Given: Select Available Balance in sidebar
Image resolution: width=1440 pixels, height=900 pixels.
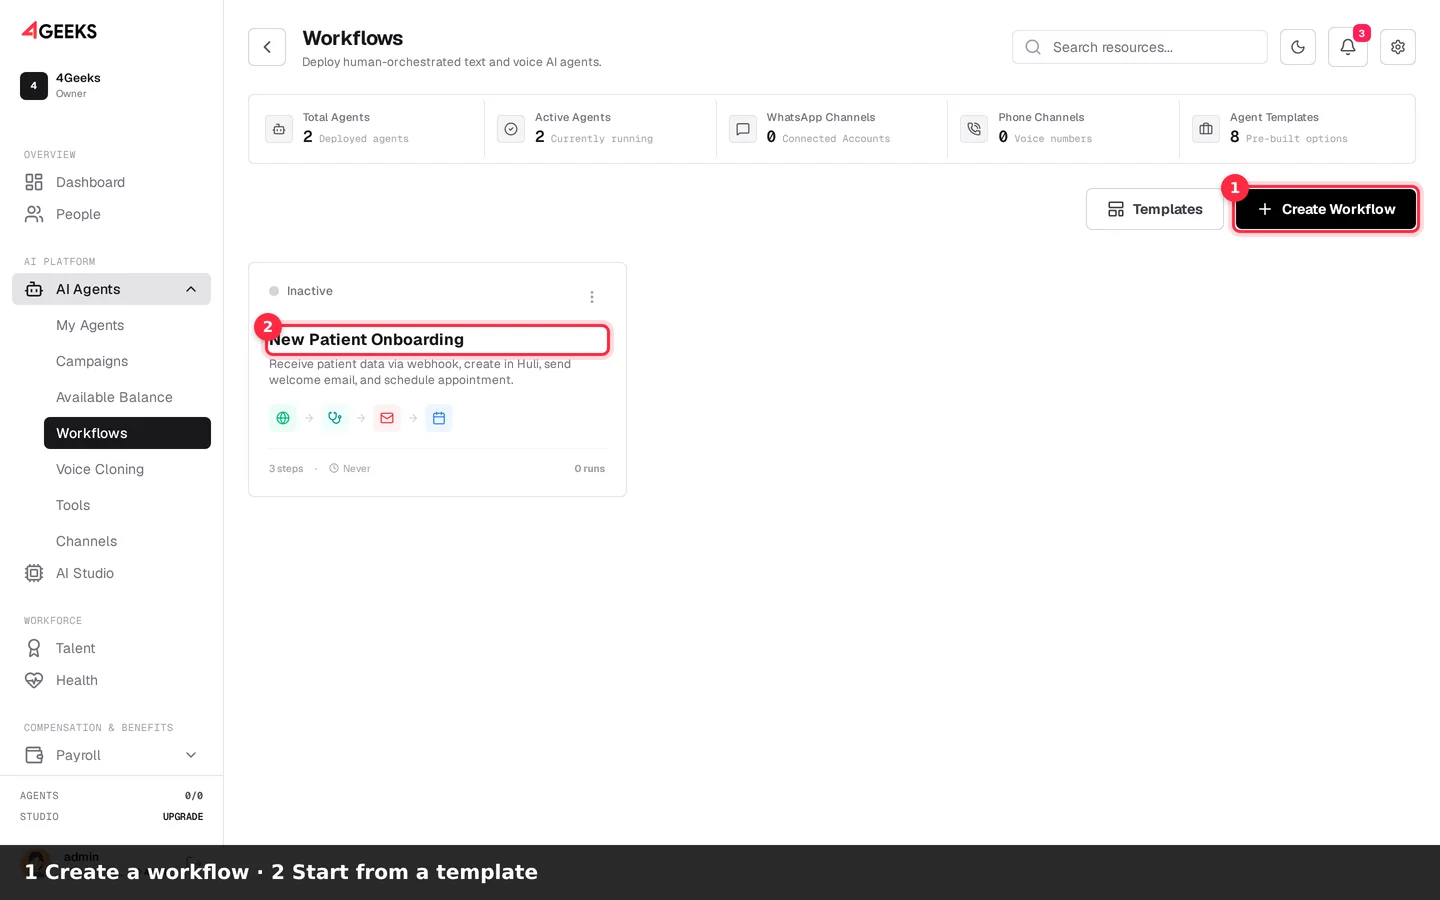Looking at the screenshot, I should (x=127, y=397).
